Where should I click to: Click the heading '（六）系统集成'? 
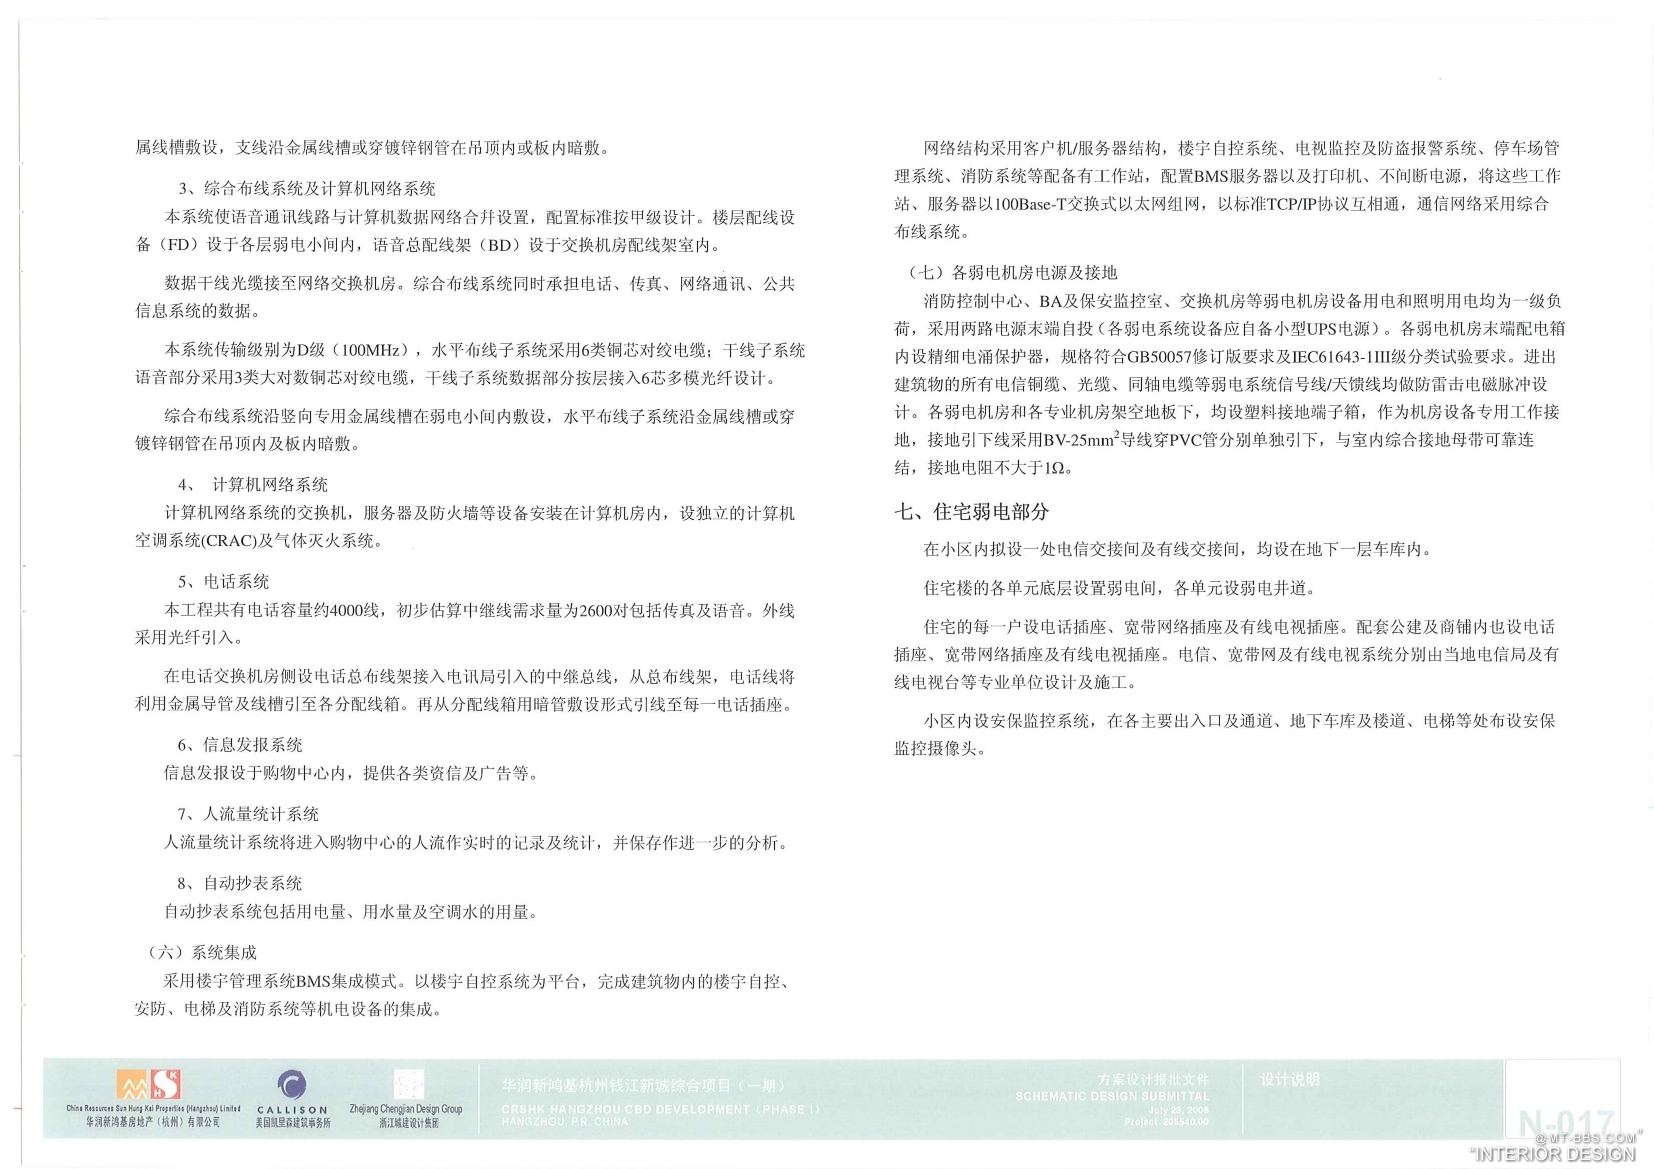(203, 953)
